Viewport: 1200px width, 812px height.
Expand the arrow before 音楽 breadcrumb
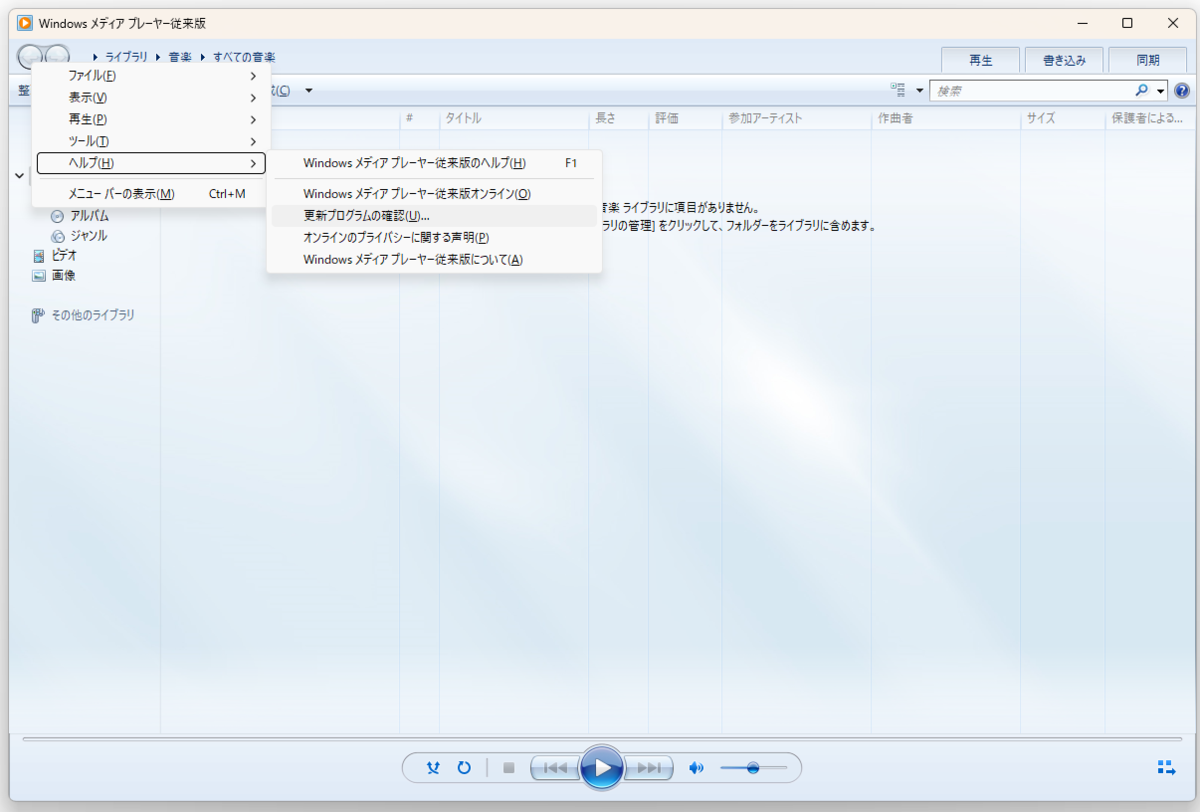[x=158, y=58]
